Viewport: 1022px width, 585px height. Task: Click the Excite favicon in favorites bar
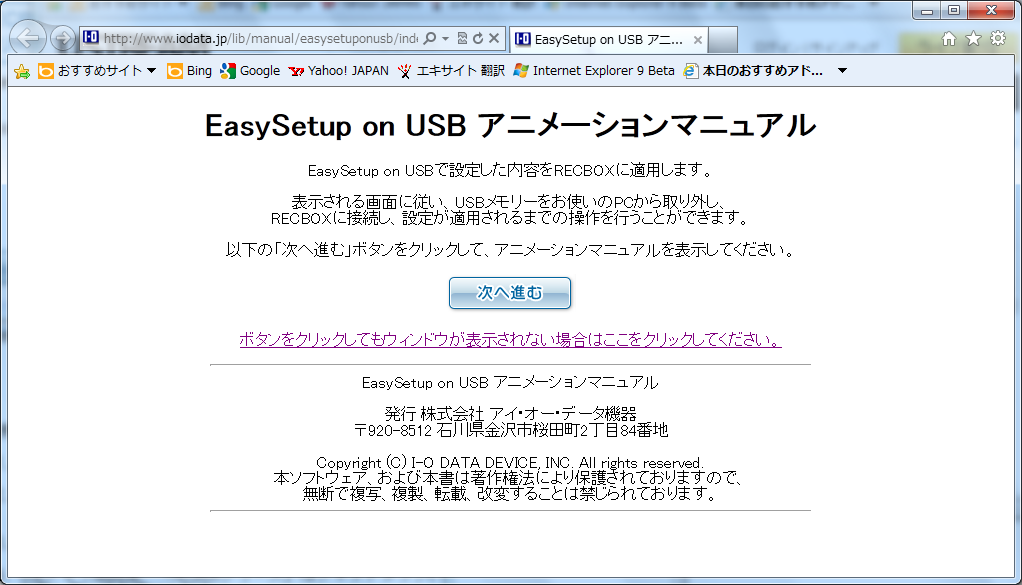click(405, 71)
